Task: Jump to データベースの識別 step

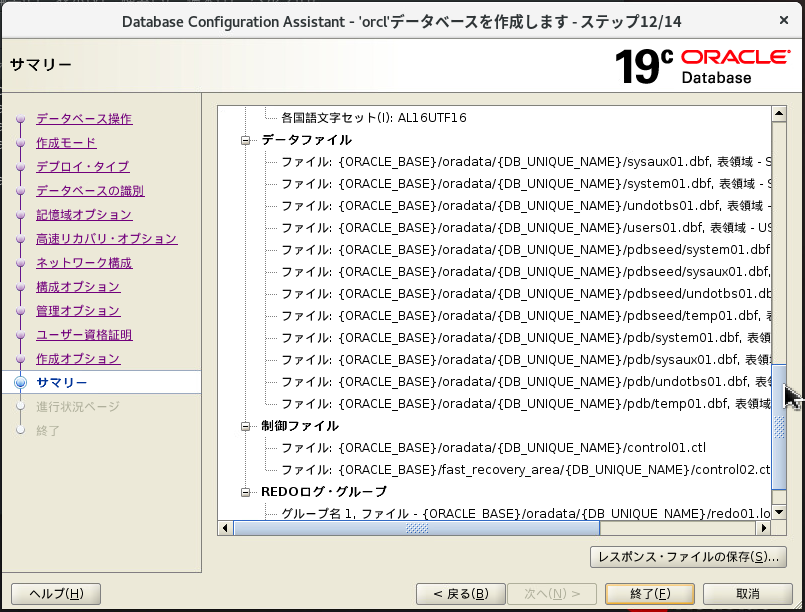Action: point(90,190)
